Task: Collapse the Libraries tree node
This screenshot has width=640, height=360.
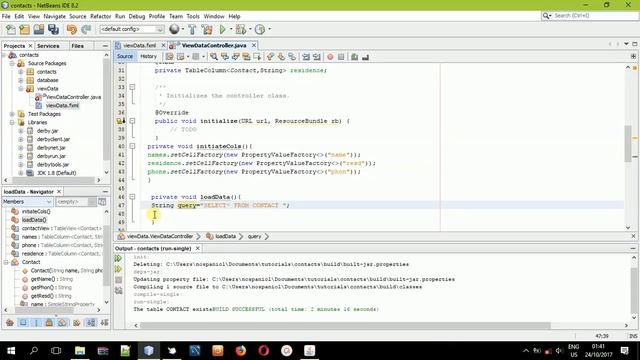Action: pos(12,122)
